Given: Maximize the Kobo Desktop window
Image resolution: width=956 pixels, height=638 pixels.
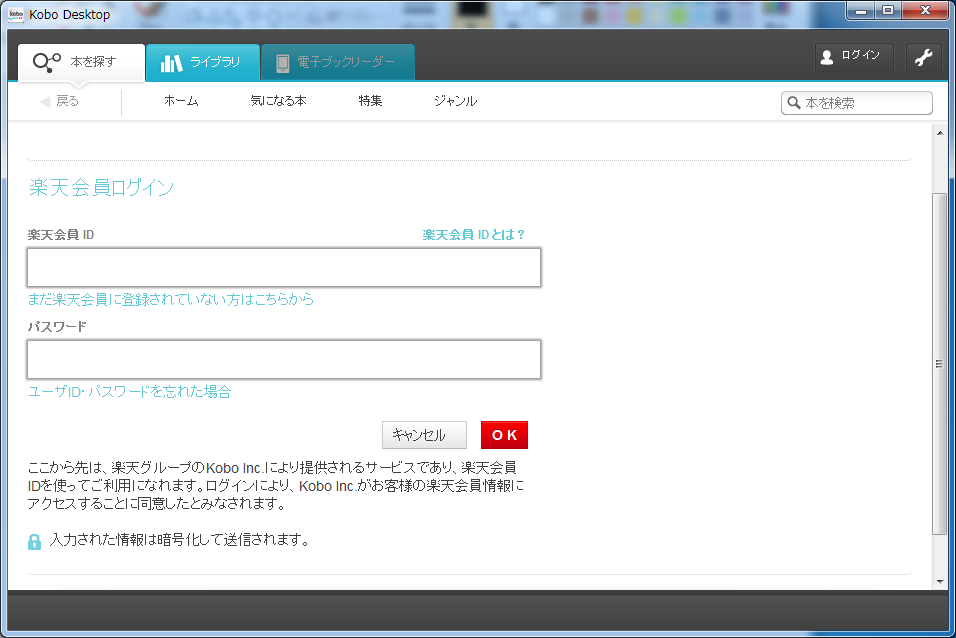Looking at the screenshot, I should pyautogui.click(x=888, y=10).
